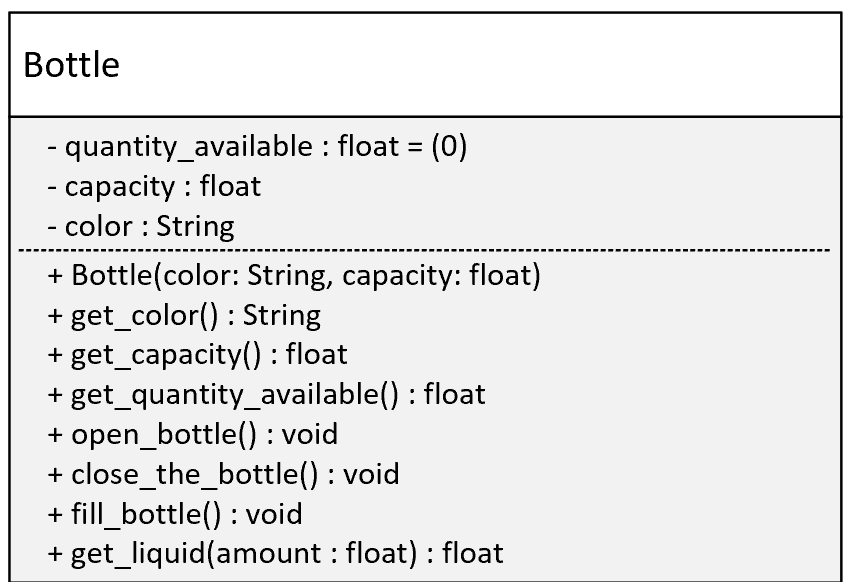
Task: Click the 'String' return type of get_color
Action: click(x=282, y=315)
